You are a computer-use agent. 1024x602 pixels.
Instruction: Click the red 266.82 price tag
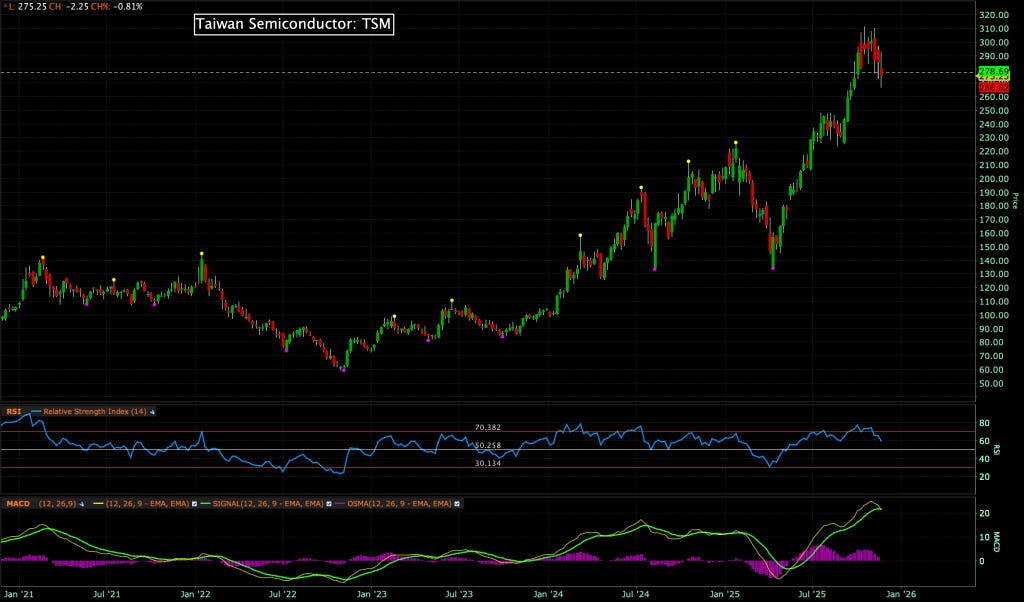[993, 87]
